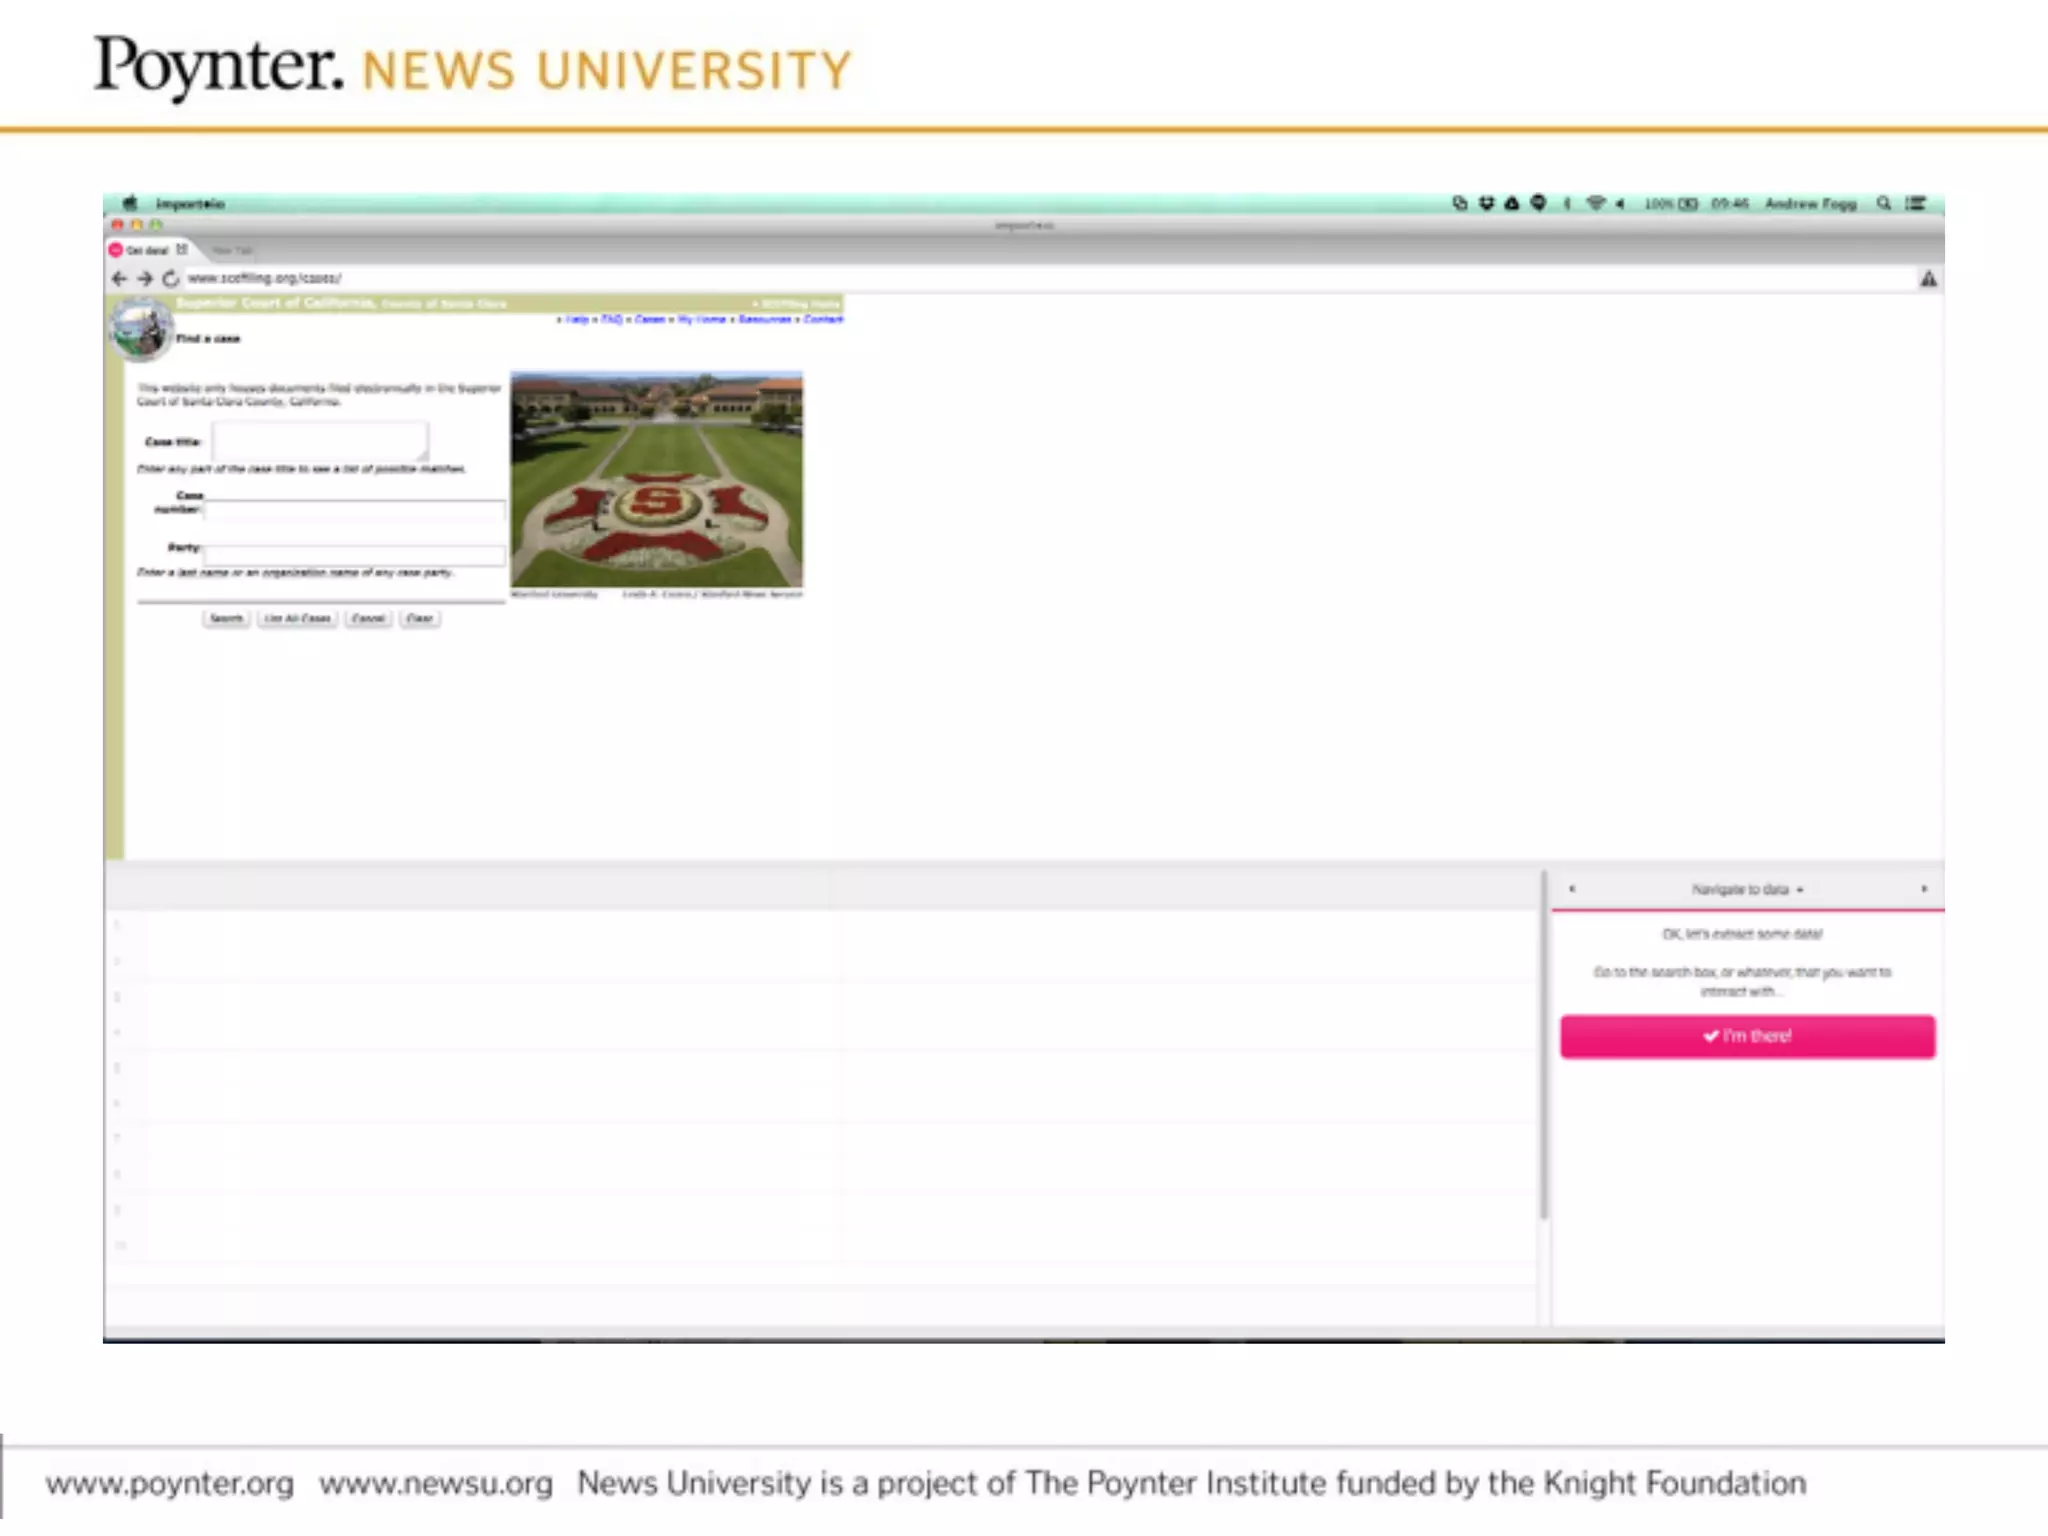
Task: Reload the page with refresh icon
Action: 171,279
